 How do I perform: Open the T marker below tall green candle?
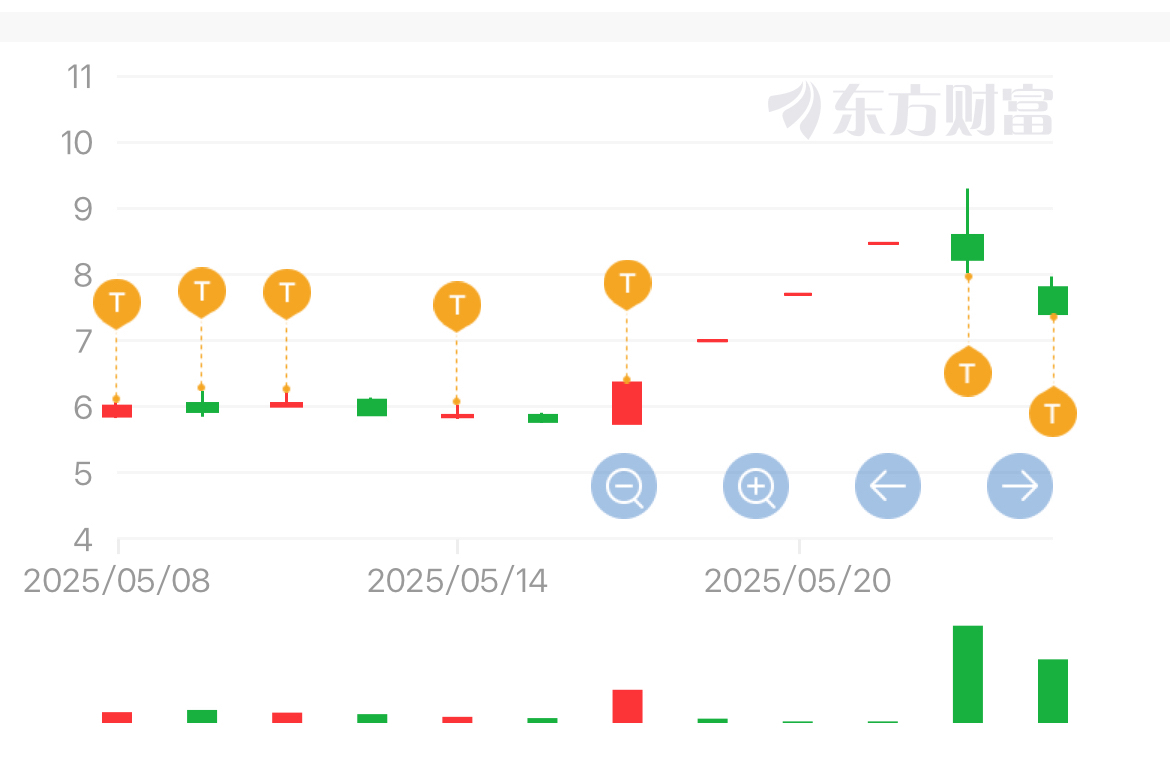(968, 372)
